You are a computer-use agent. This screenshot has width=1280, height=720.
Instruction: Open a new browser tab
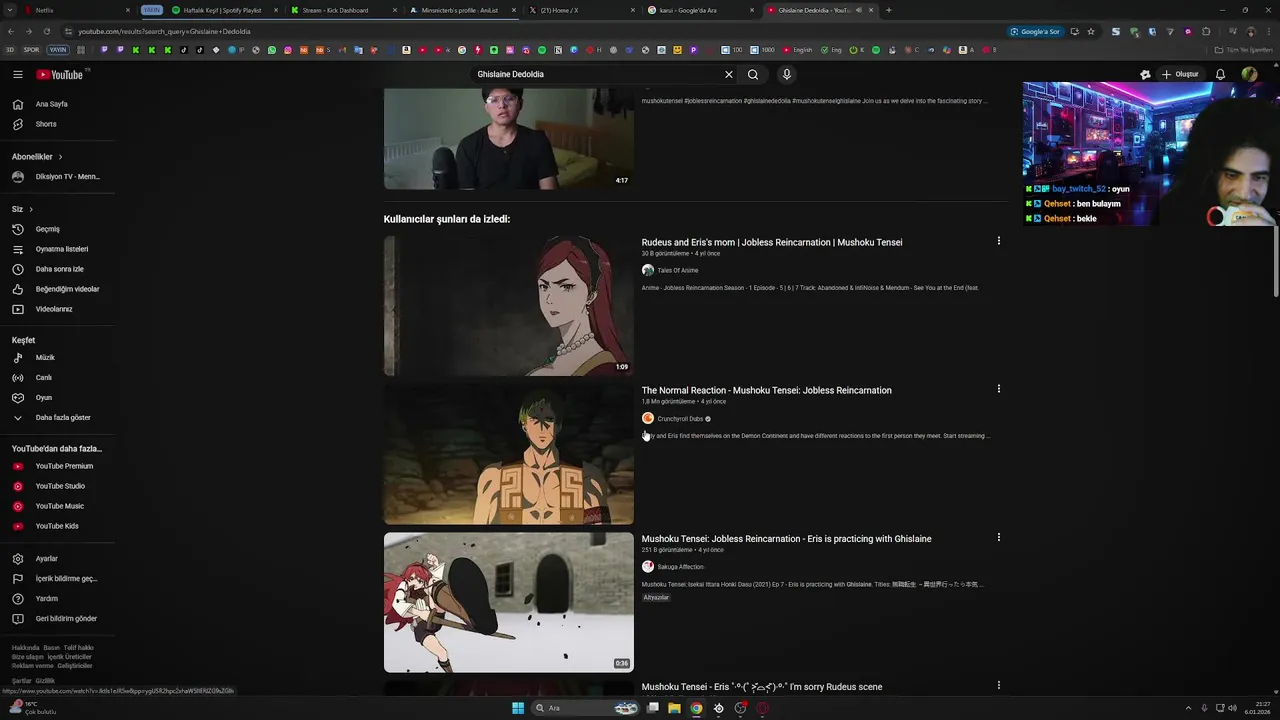point(889,10)
